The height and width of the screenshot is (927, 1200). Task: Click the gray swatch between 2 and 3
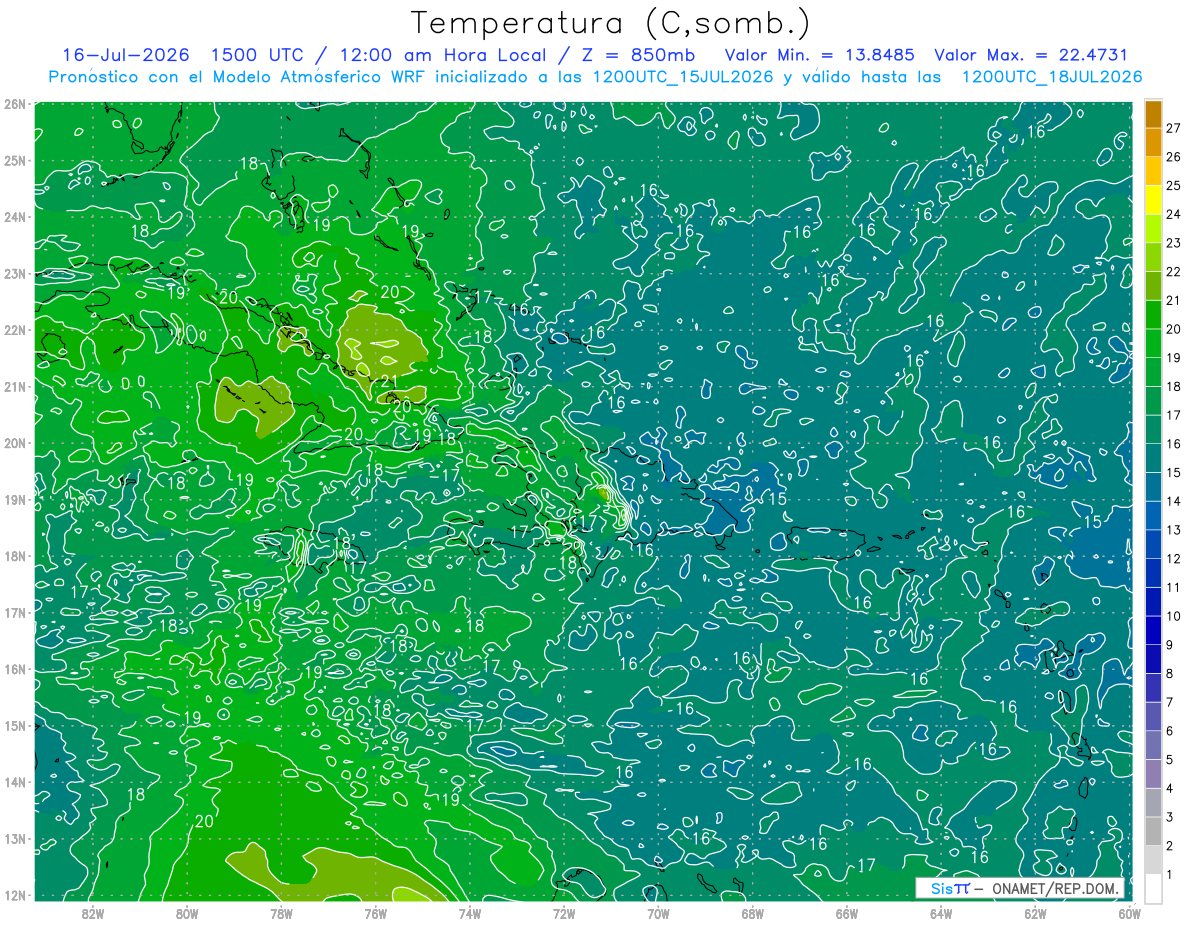[1153, 831]
